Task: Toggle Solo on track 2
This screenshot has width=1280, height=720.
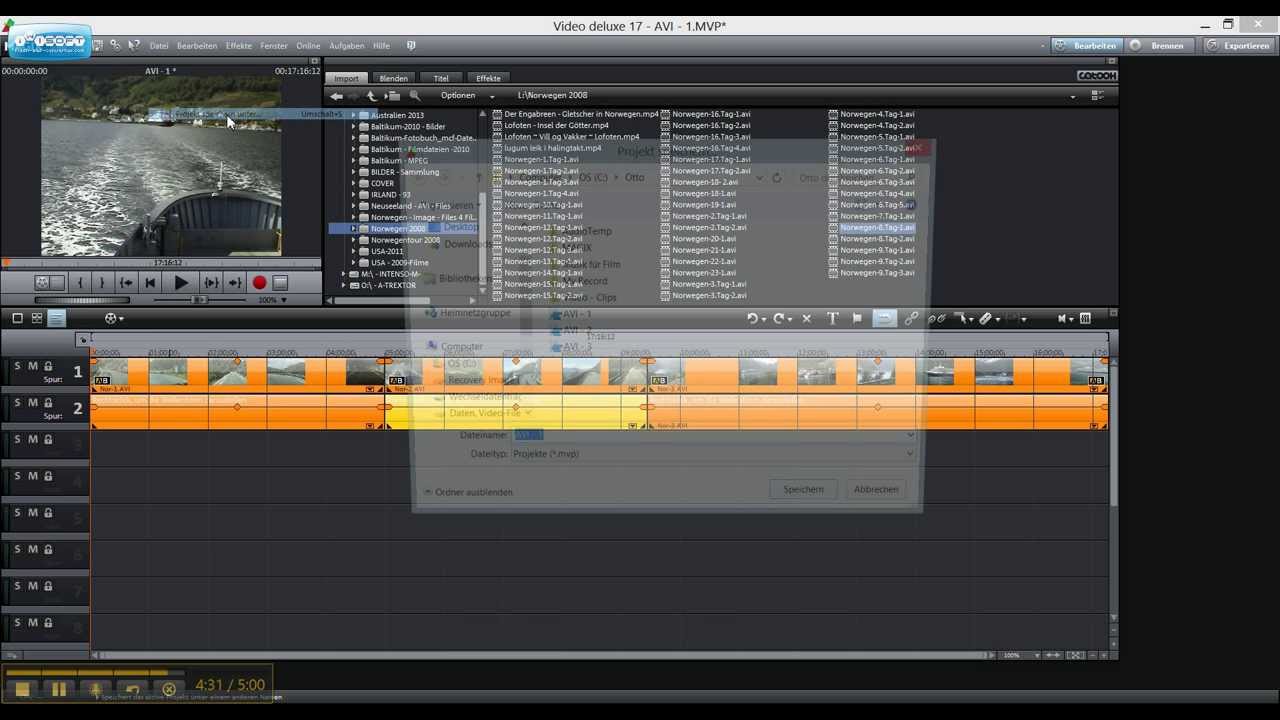Action: click(17, 403)
